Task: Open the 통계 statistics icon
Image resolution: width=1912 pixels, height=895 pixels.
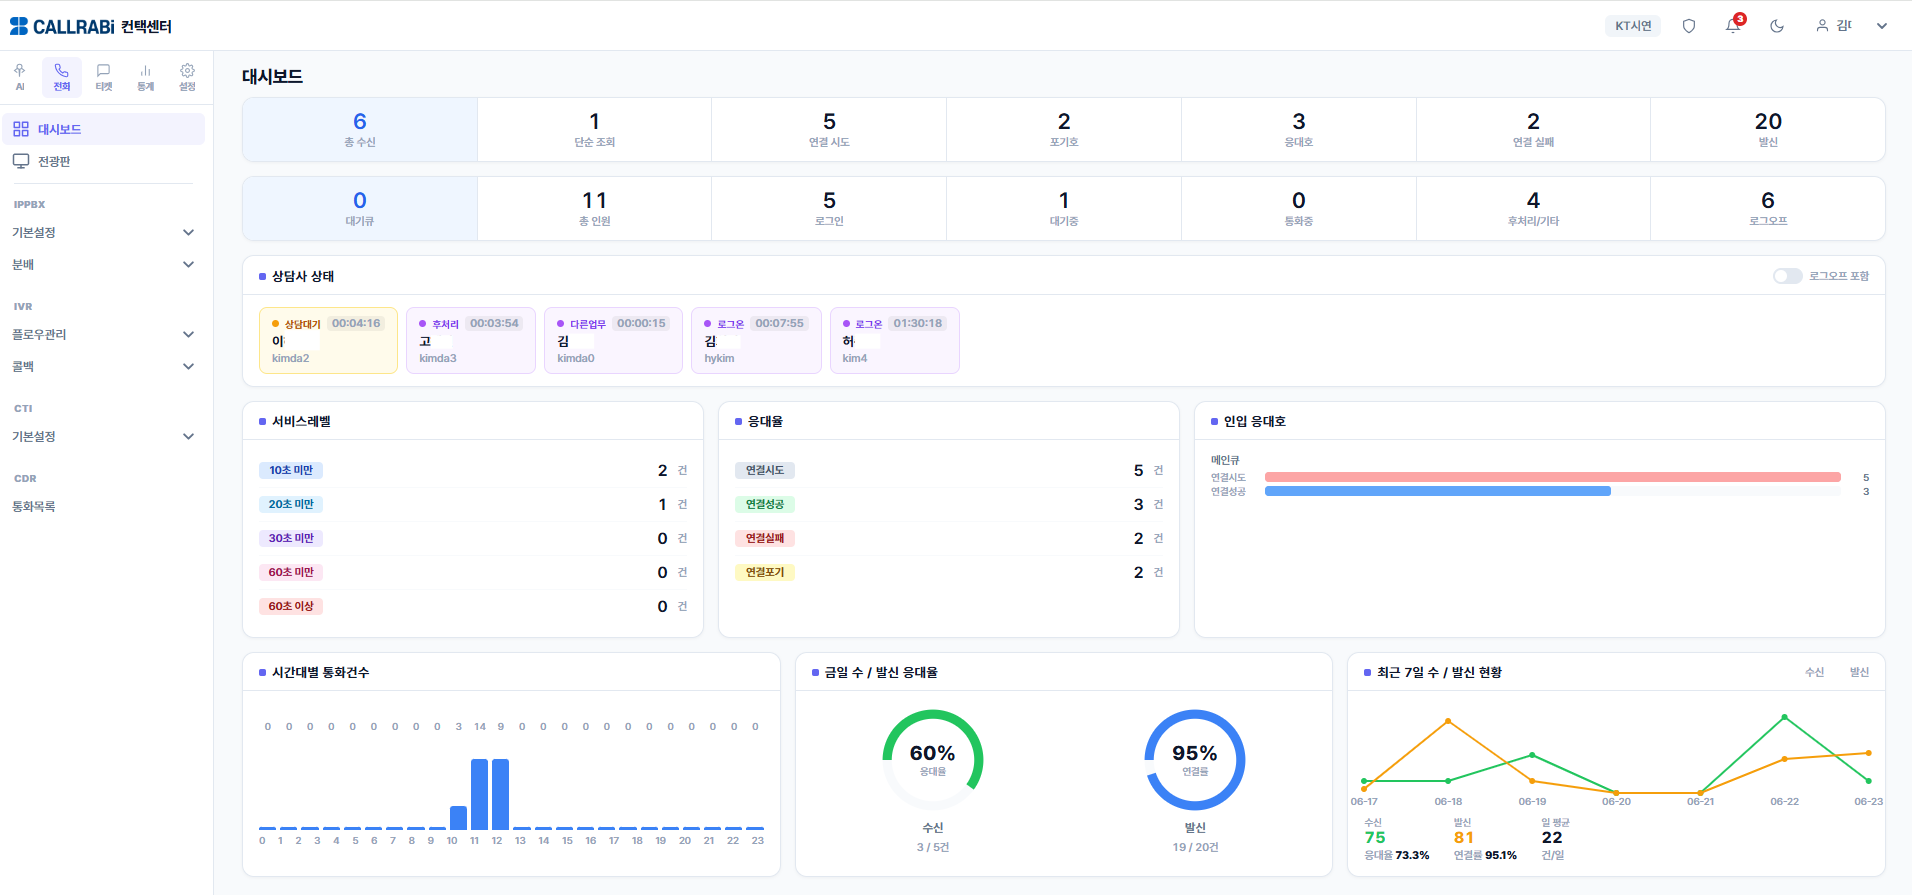Action: click(x=145, y=77)
